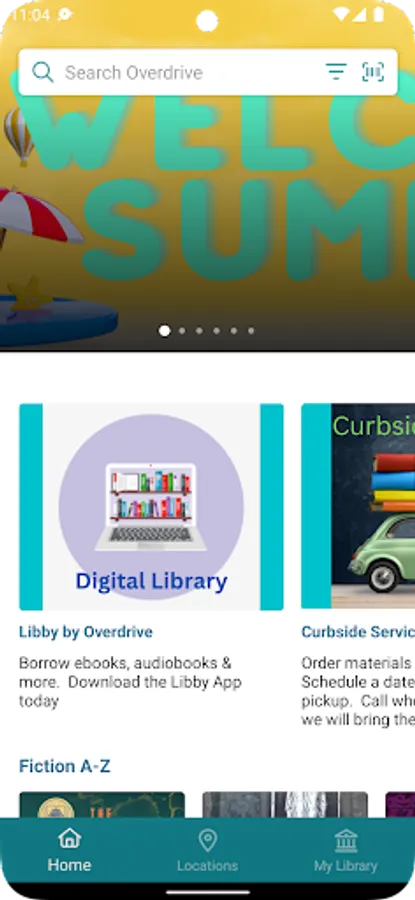Select the third carousel page dot
Image resolution: width=415 pixels, height=900 pixels.
199,331
